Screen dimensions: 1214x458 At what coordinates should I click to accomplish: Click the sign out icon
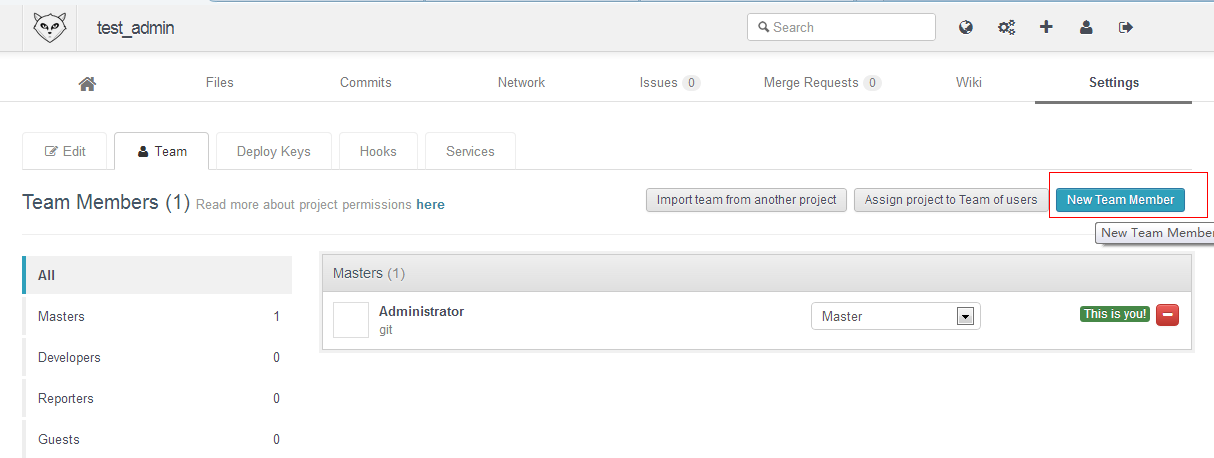pyautogui.click(x=1126, y=27)
